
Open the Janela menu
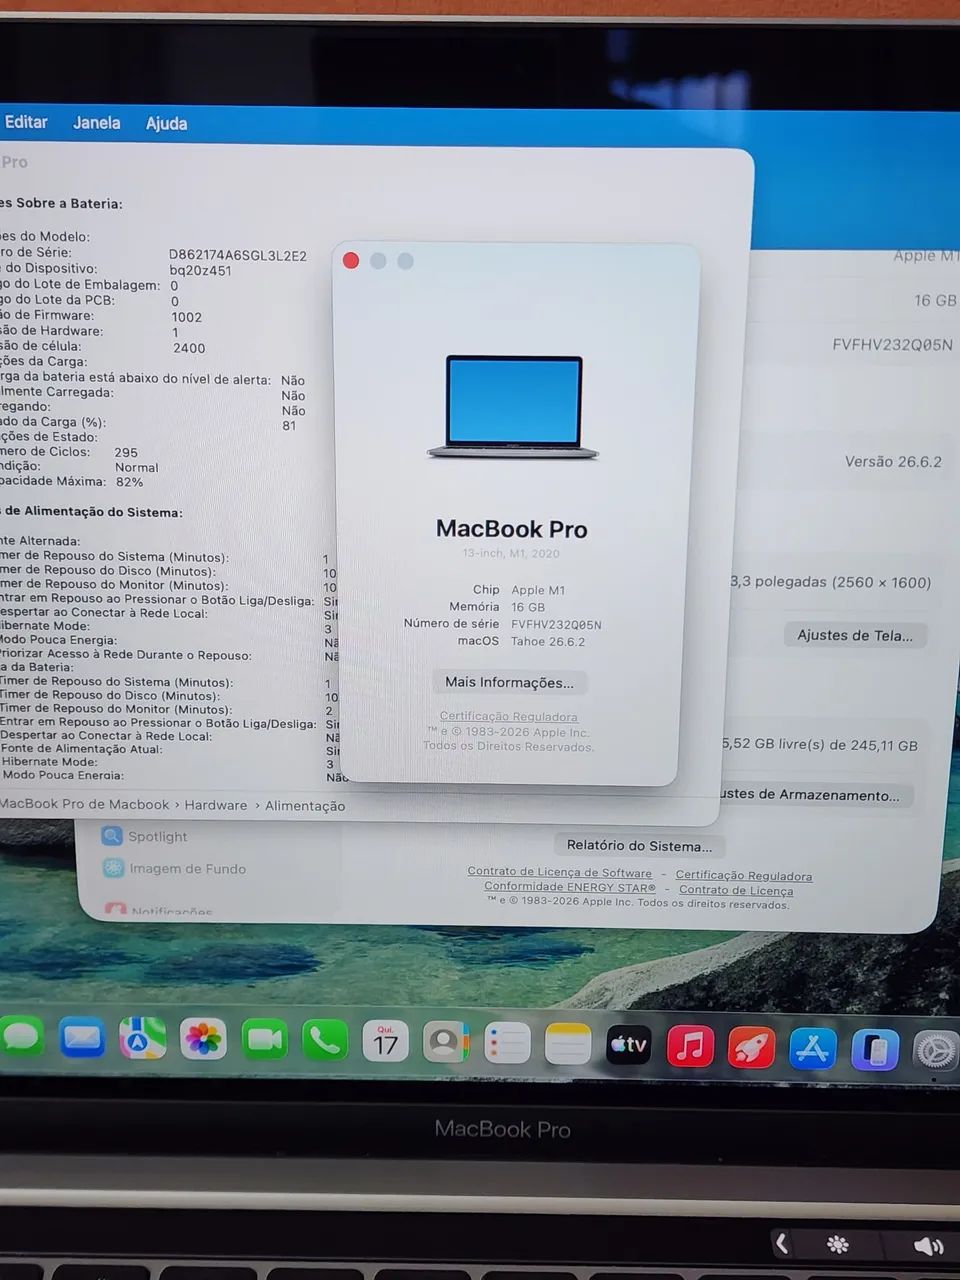pos(97,122)
